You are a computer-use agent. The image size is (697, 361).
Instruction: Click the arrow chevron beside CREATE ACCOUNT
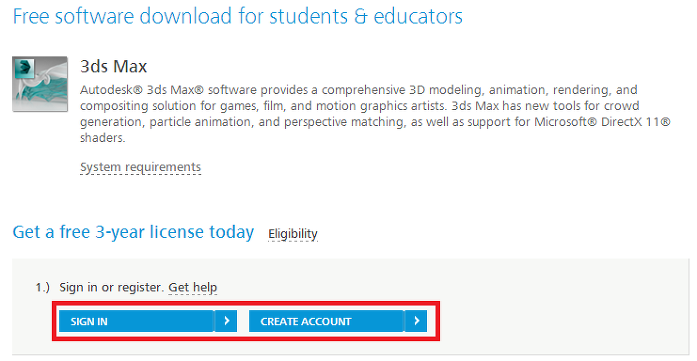[417, 321]
